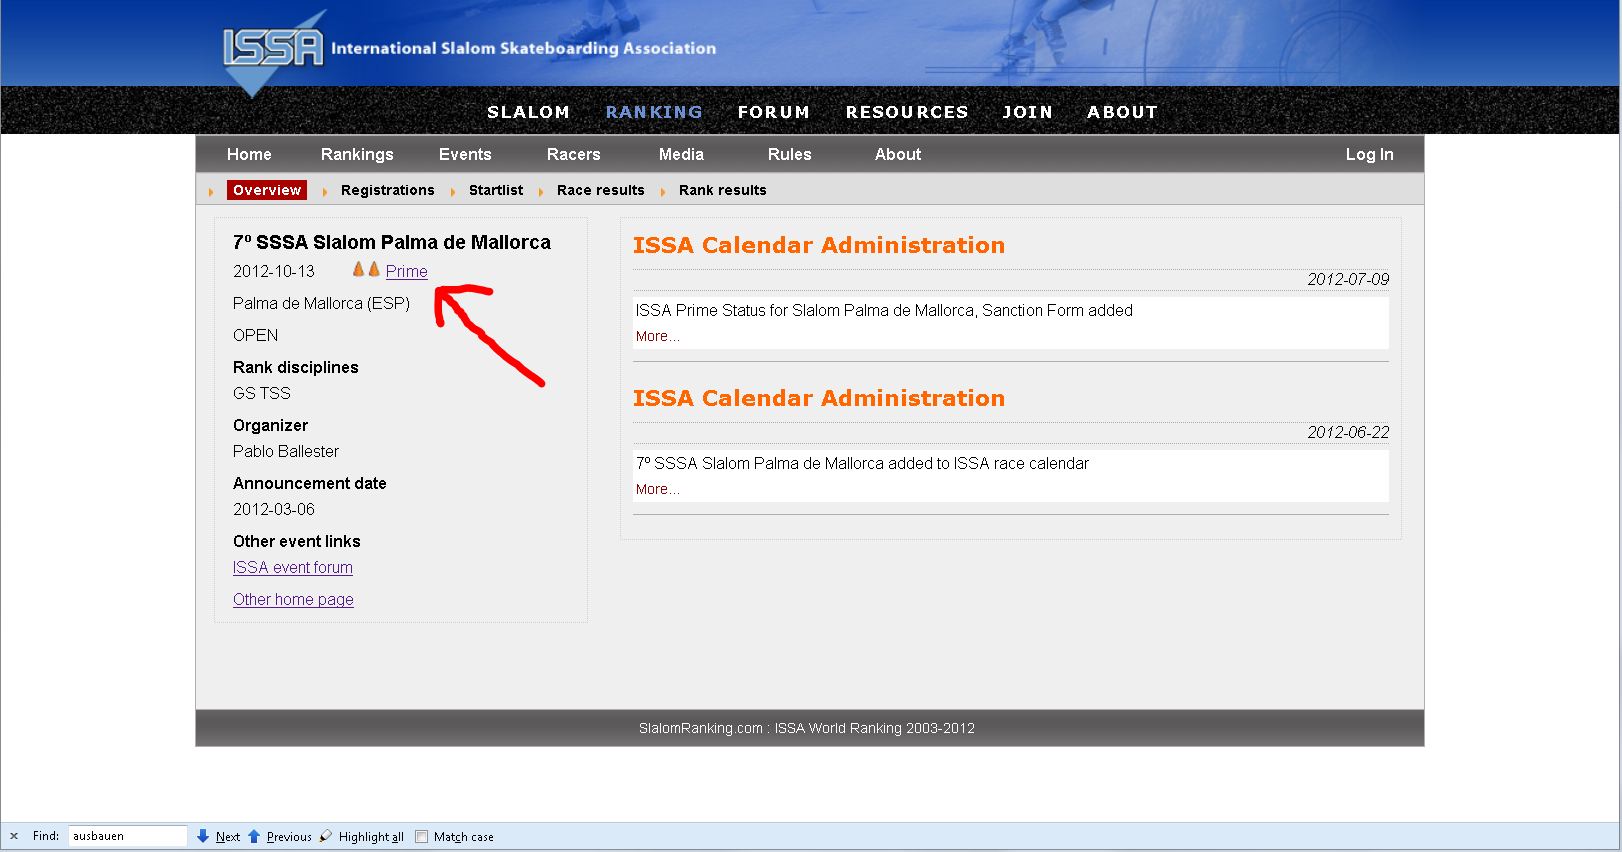Viewport: 1622px width, 852px height.
Task: Click the date 2012-07-09
Action: click(x=1348, y=279)
